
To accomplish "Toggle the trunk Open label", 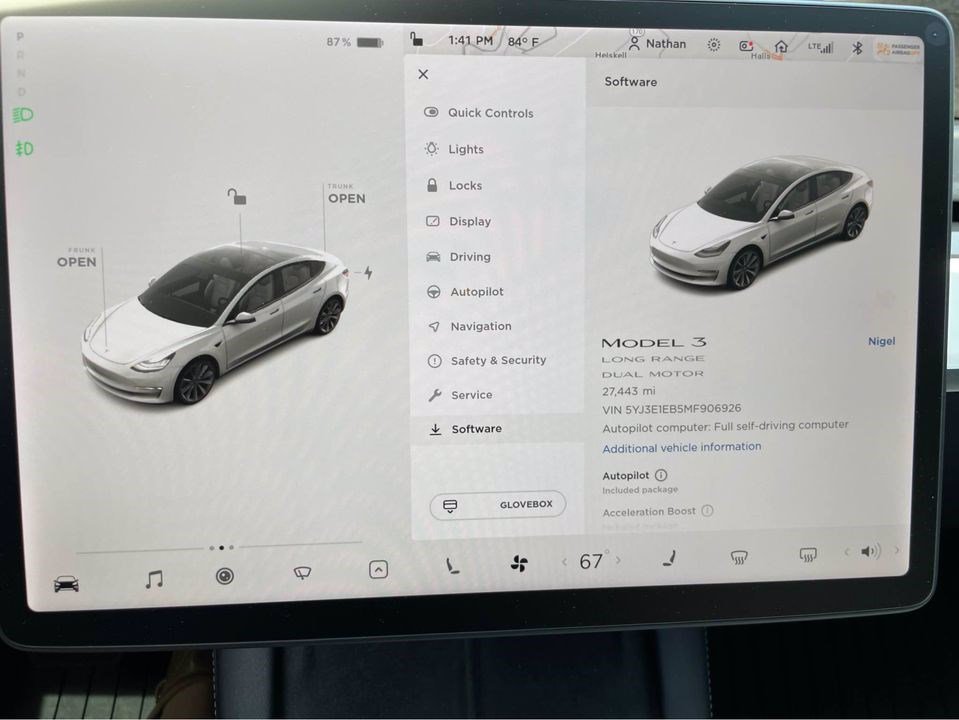I will tap(346, 198).
